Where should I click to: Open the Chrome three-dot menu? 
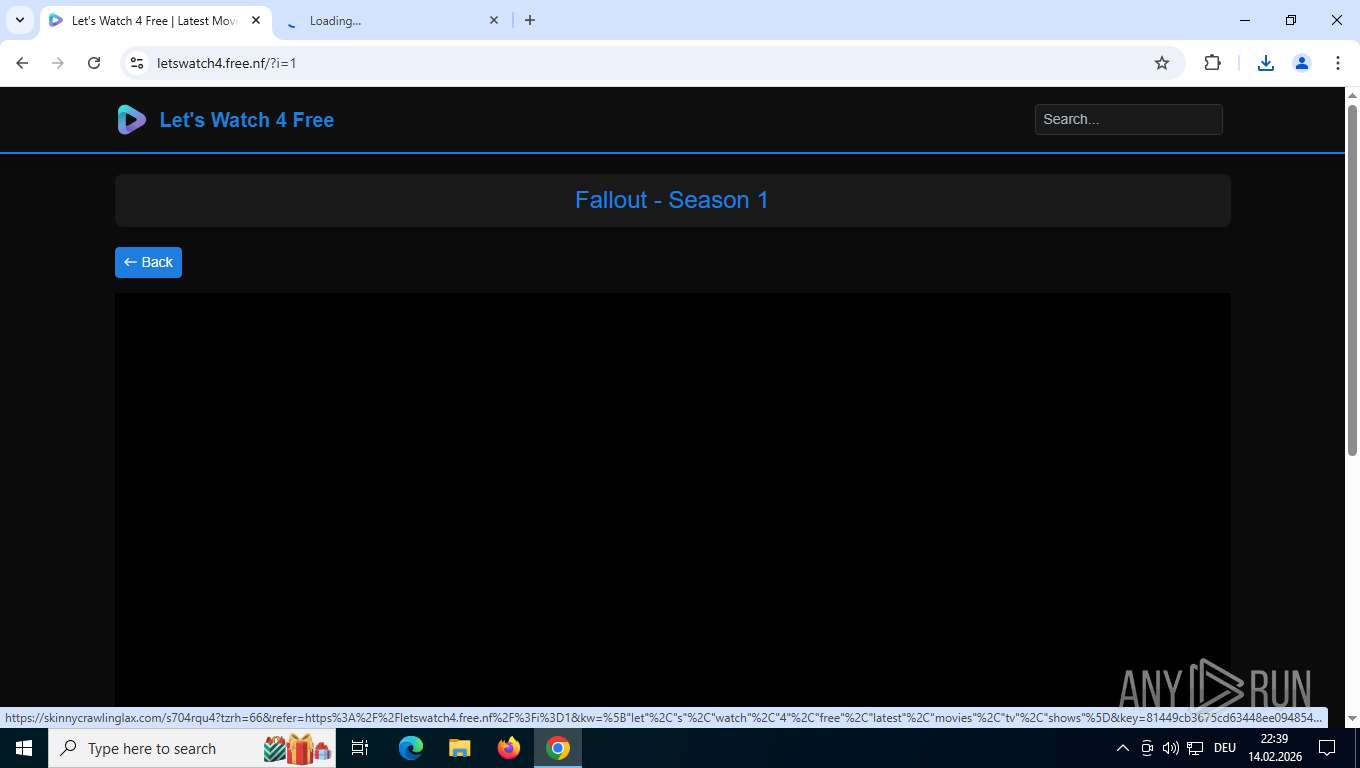pos(1338,63)
